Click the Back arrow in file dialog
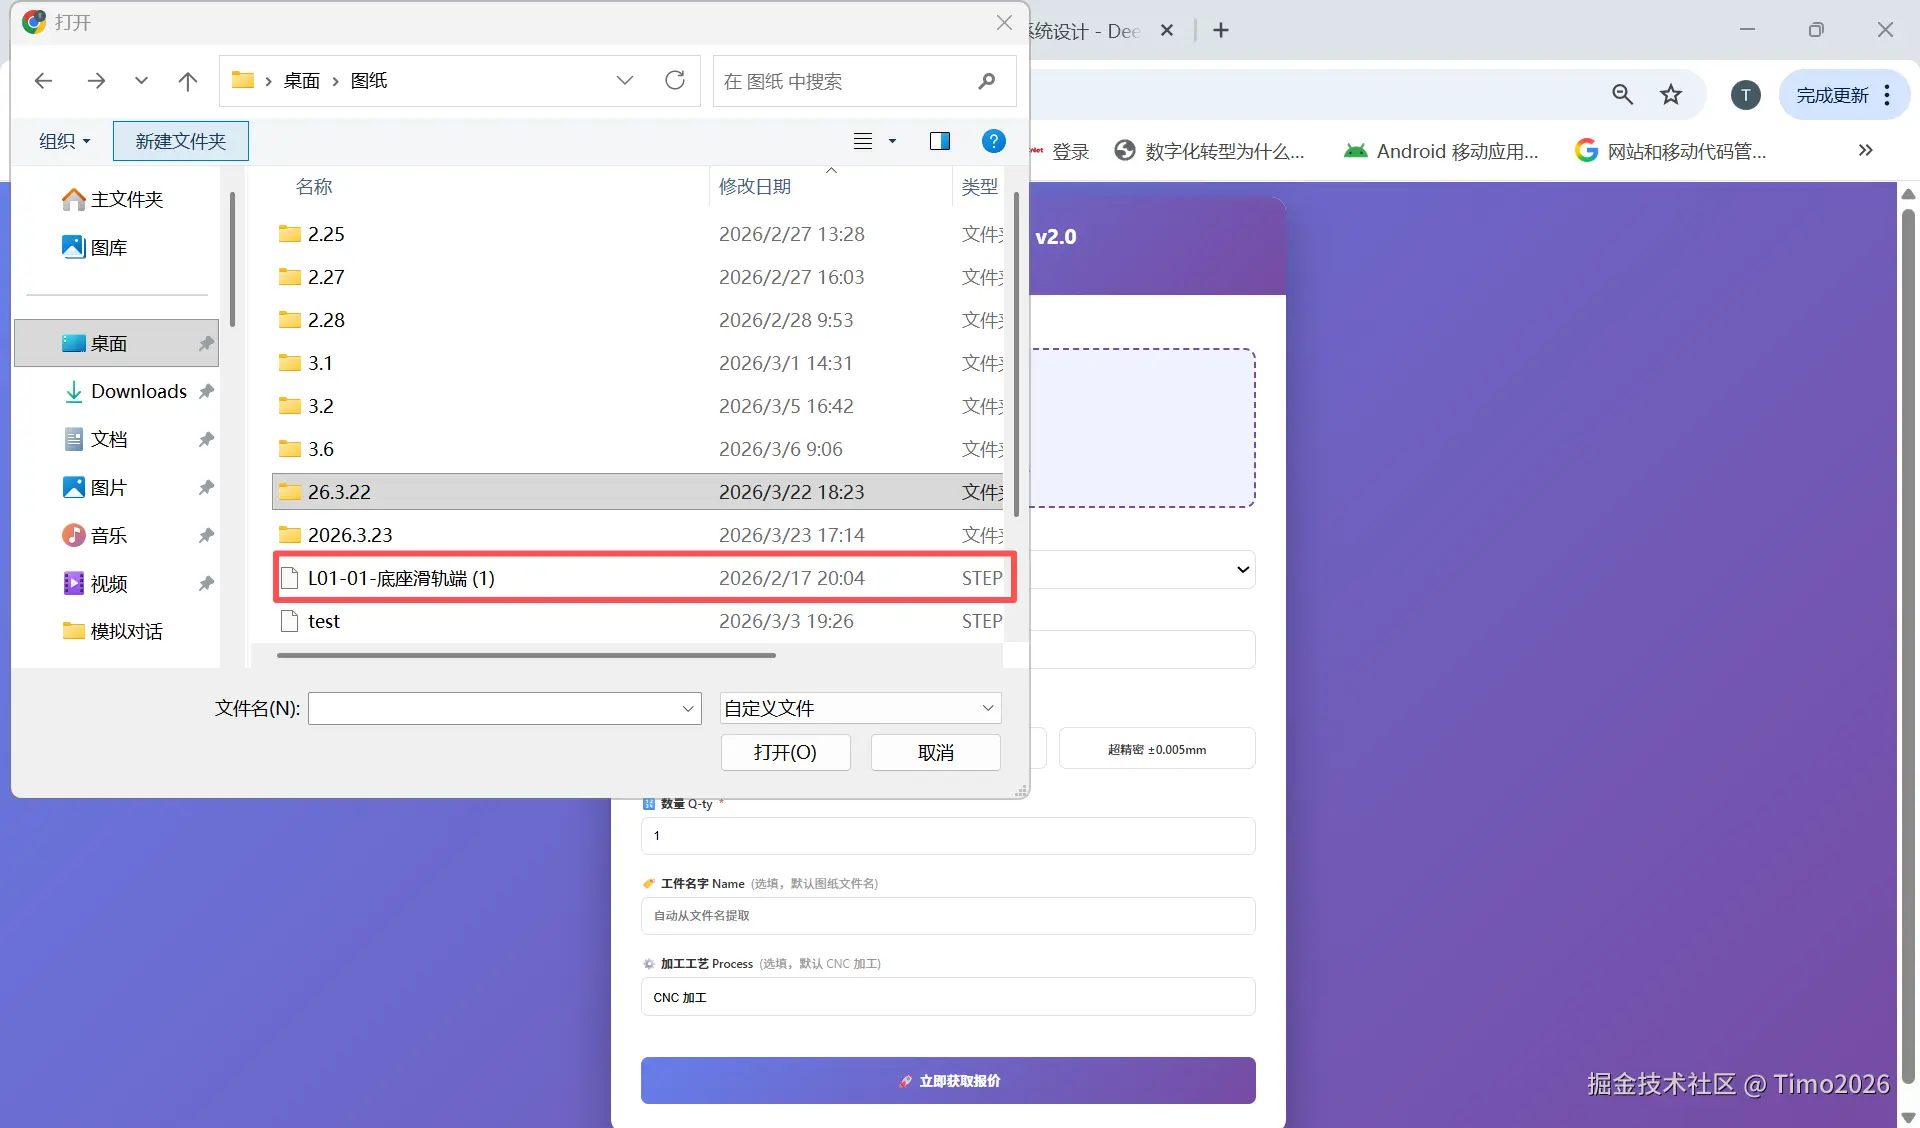Viewport: 1920px width, 1128px height. pos(43,81)
